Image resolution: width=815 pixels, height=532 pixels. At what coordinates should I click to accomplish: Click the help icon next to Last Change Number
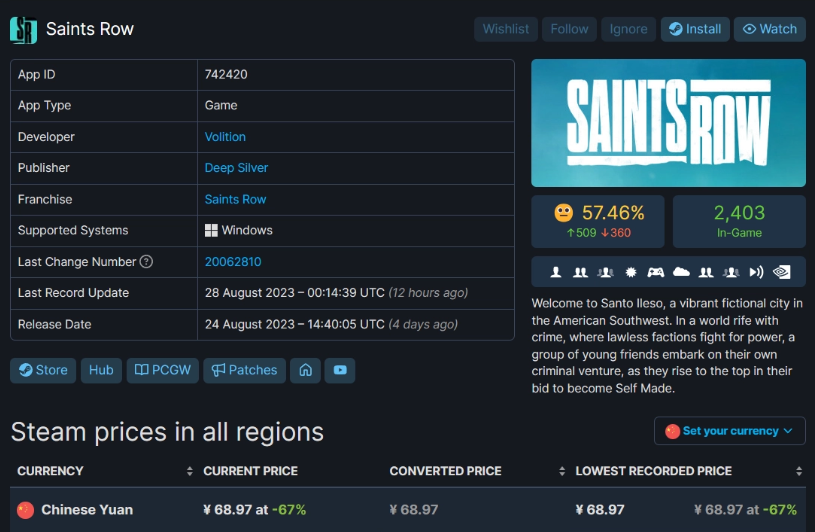click(x=147, y=261)
